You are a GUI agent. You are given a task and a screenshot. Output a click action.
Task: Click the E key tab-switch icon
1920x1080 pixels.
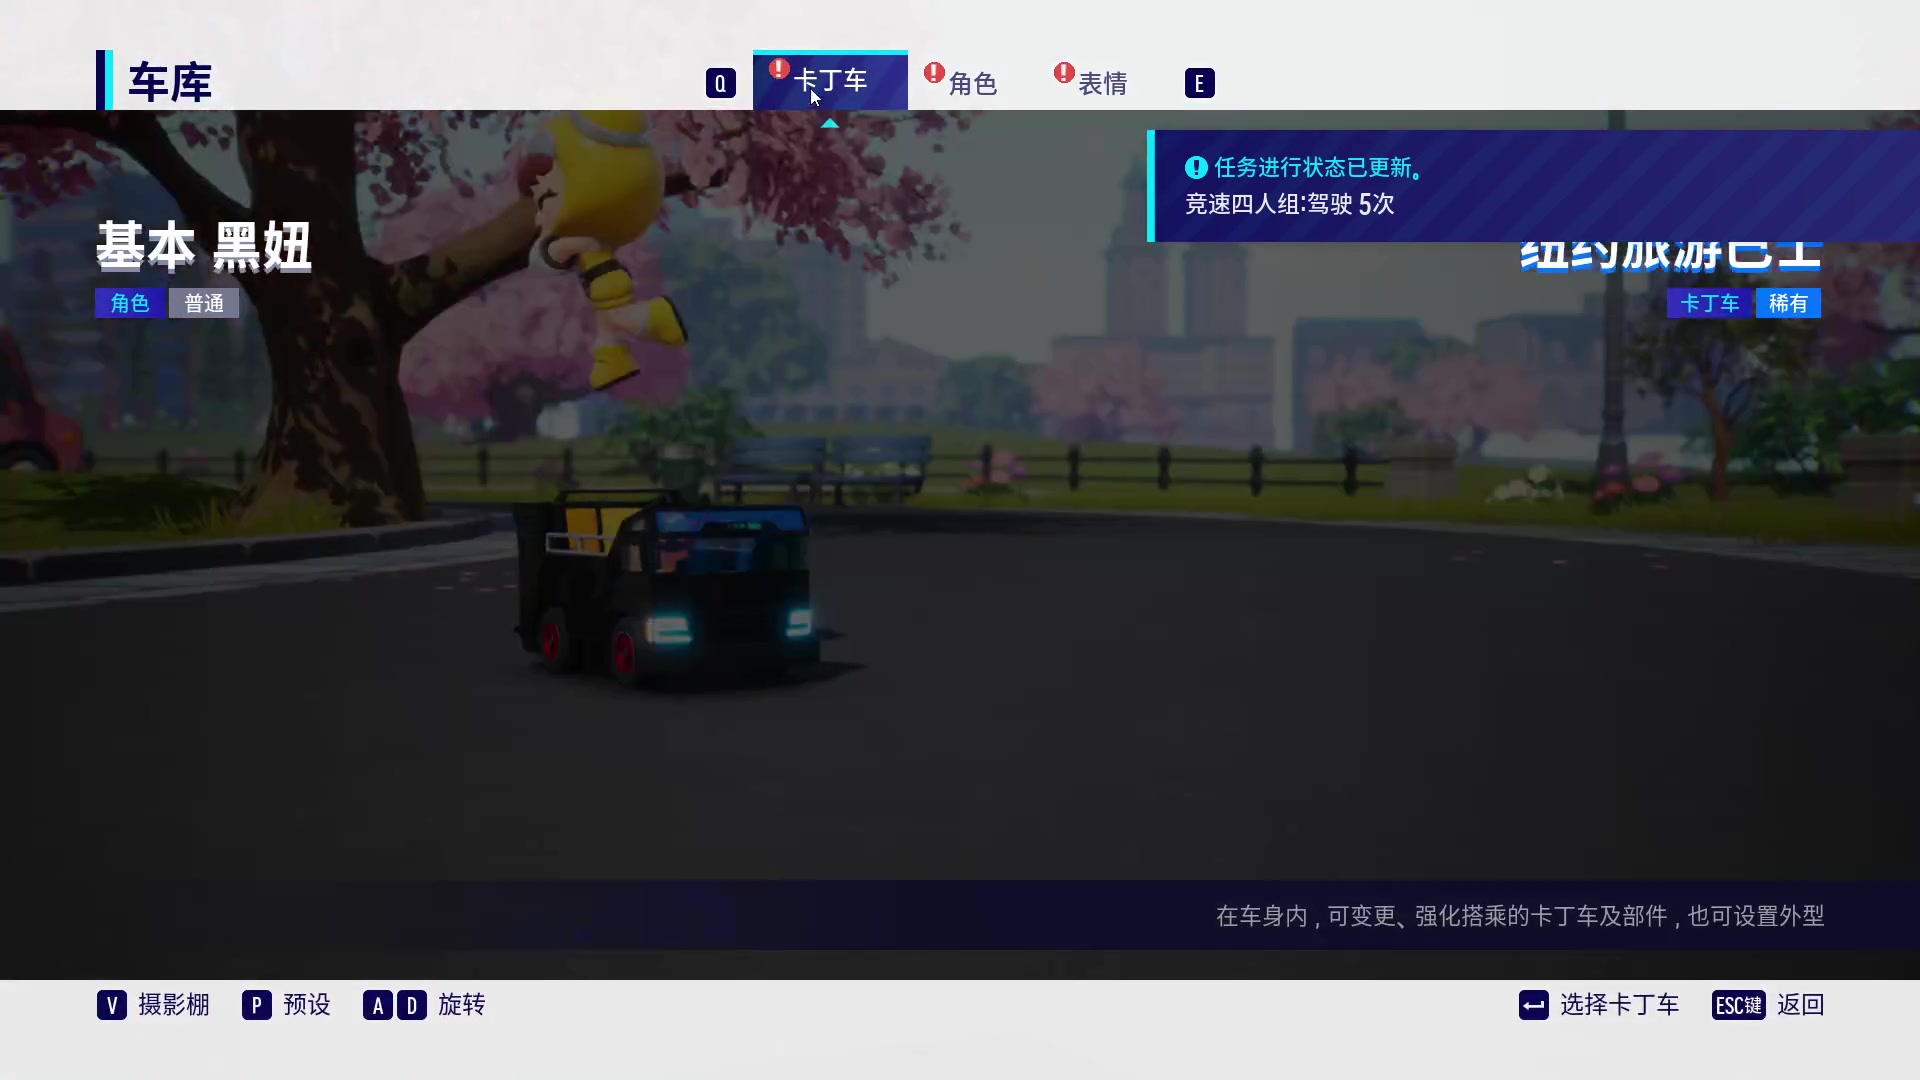1199,83
